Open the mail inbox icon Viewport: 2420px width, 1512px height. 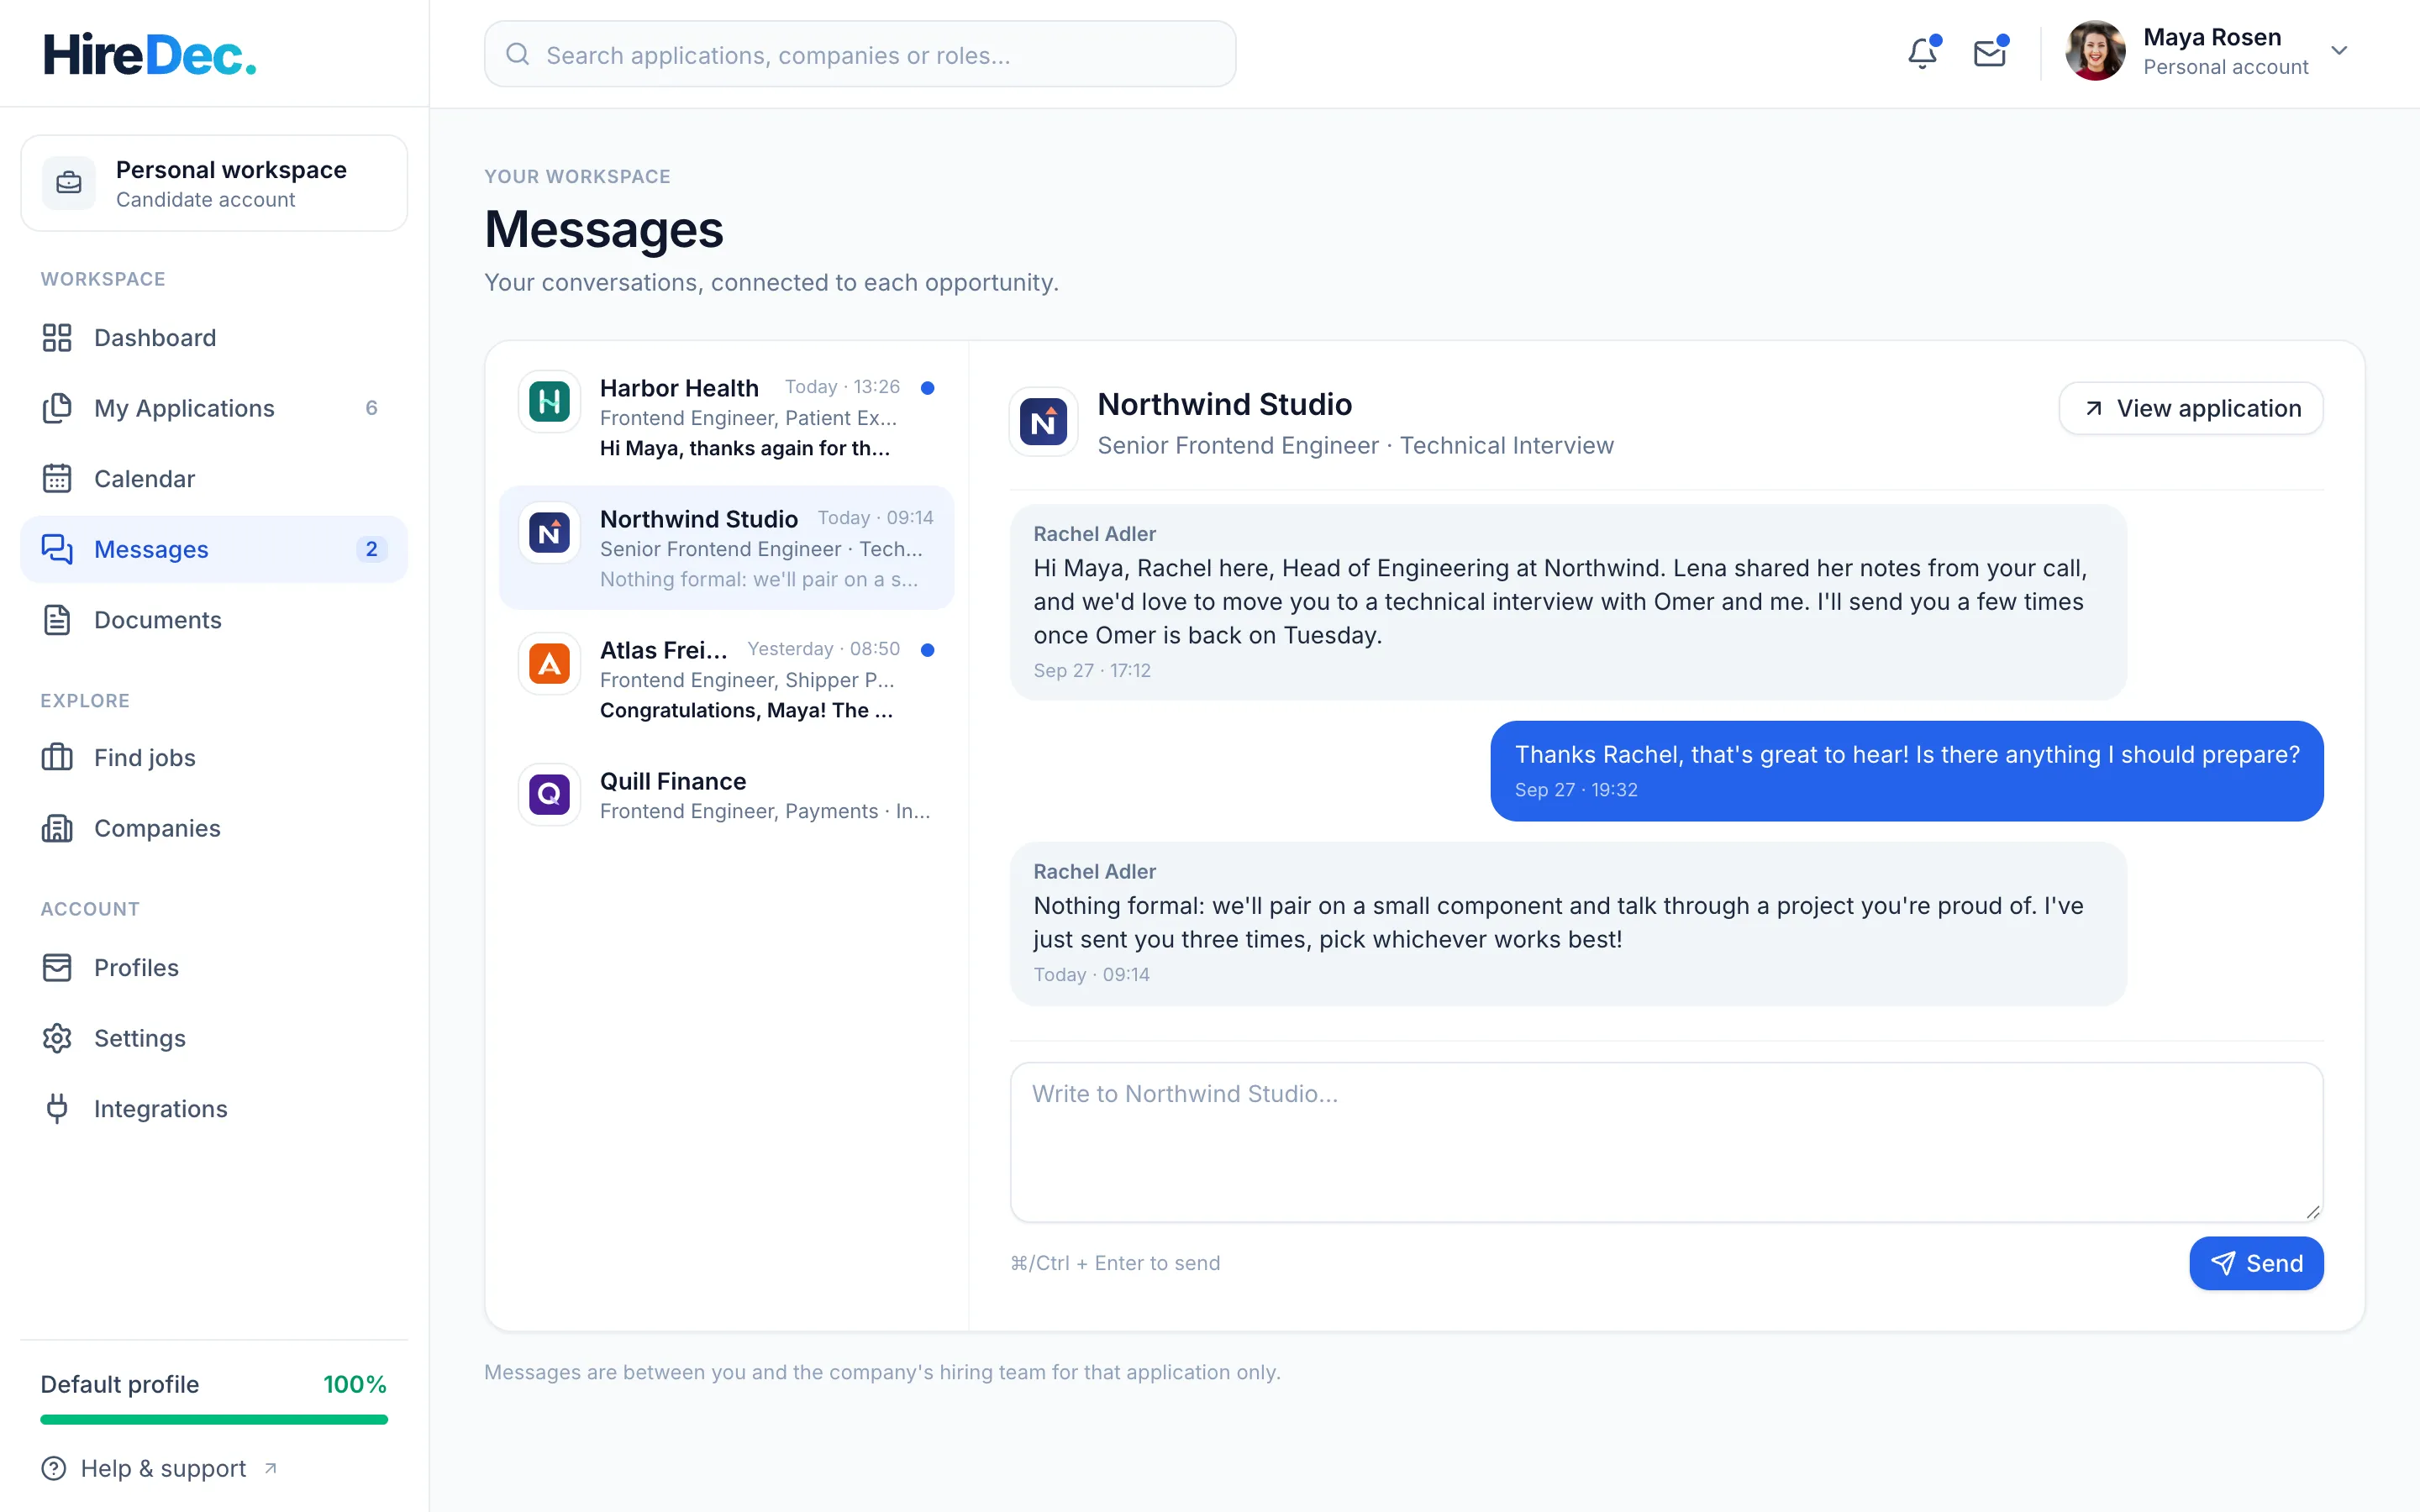[x=1990, y=53]
